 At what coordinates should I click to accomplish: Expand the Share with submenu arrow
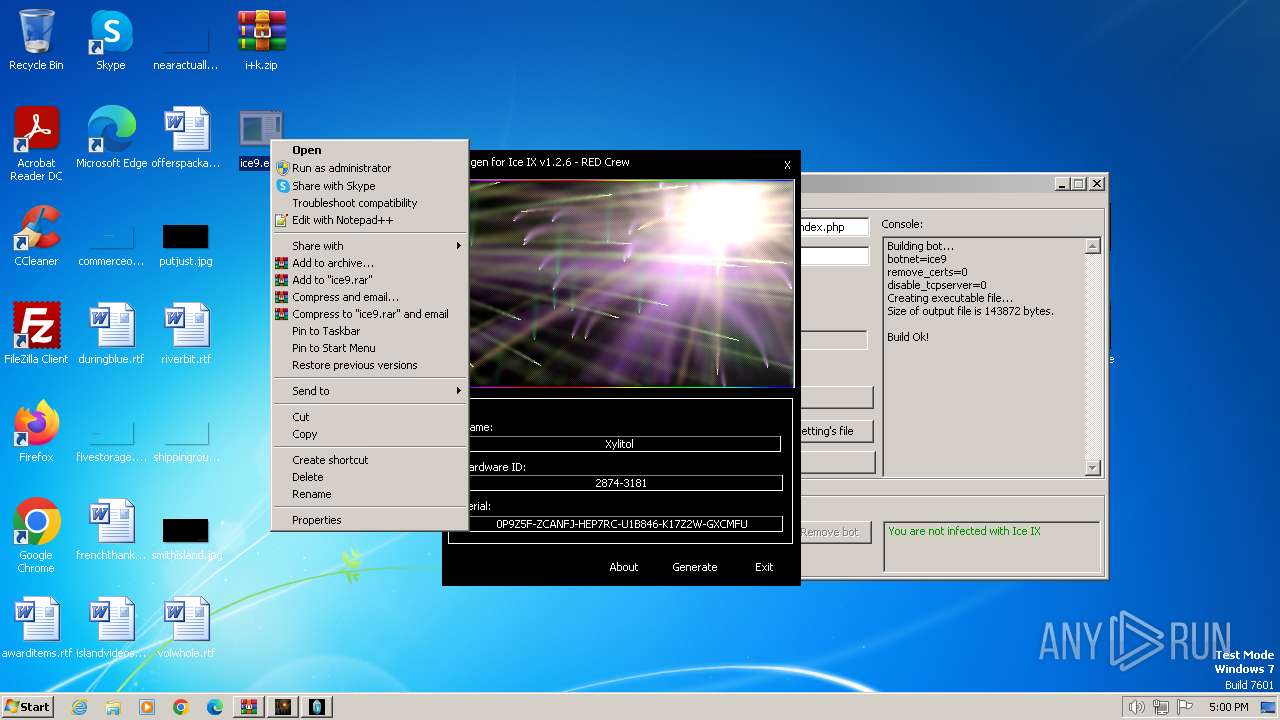(459, 246)
